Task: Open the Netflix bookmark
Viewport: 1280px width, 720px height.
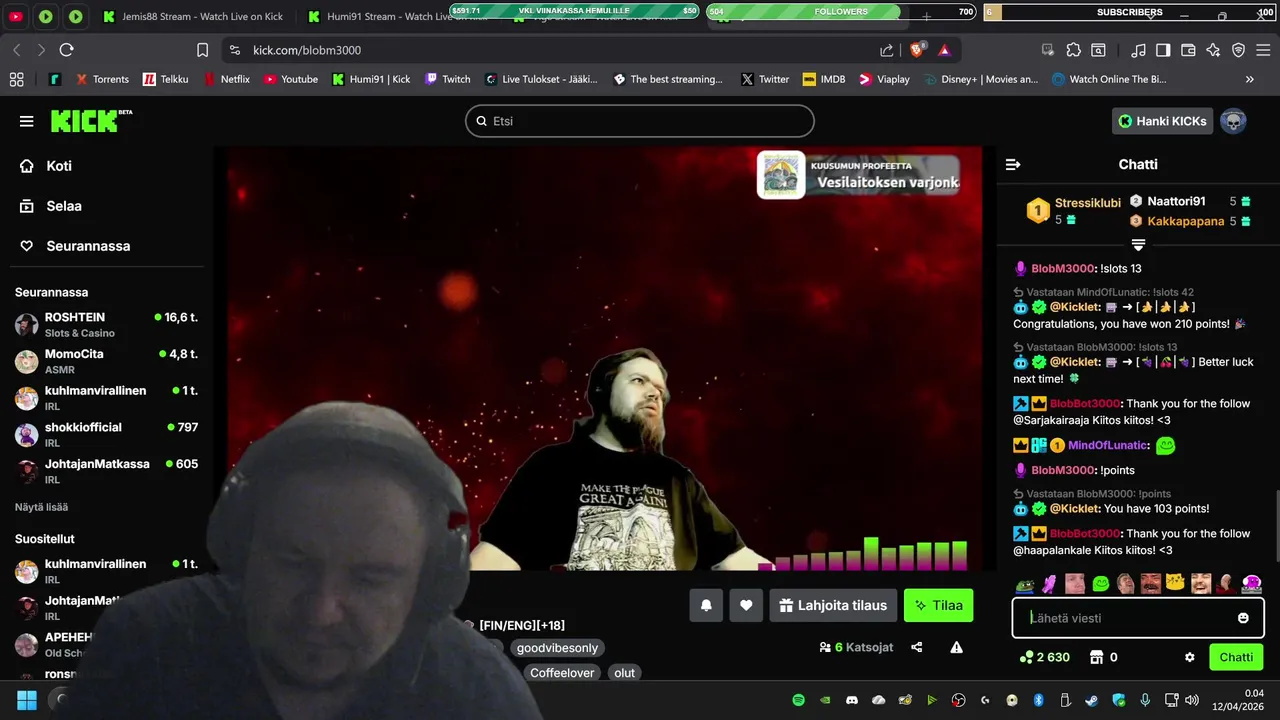Action: 227,79
